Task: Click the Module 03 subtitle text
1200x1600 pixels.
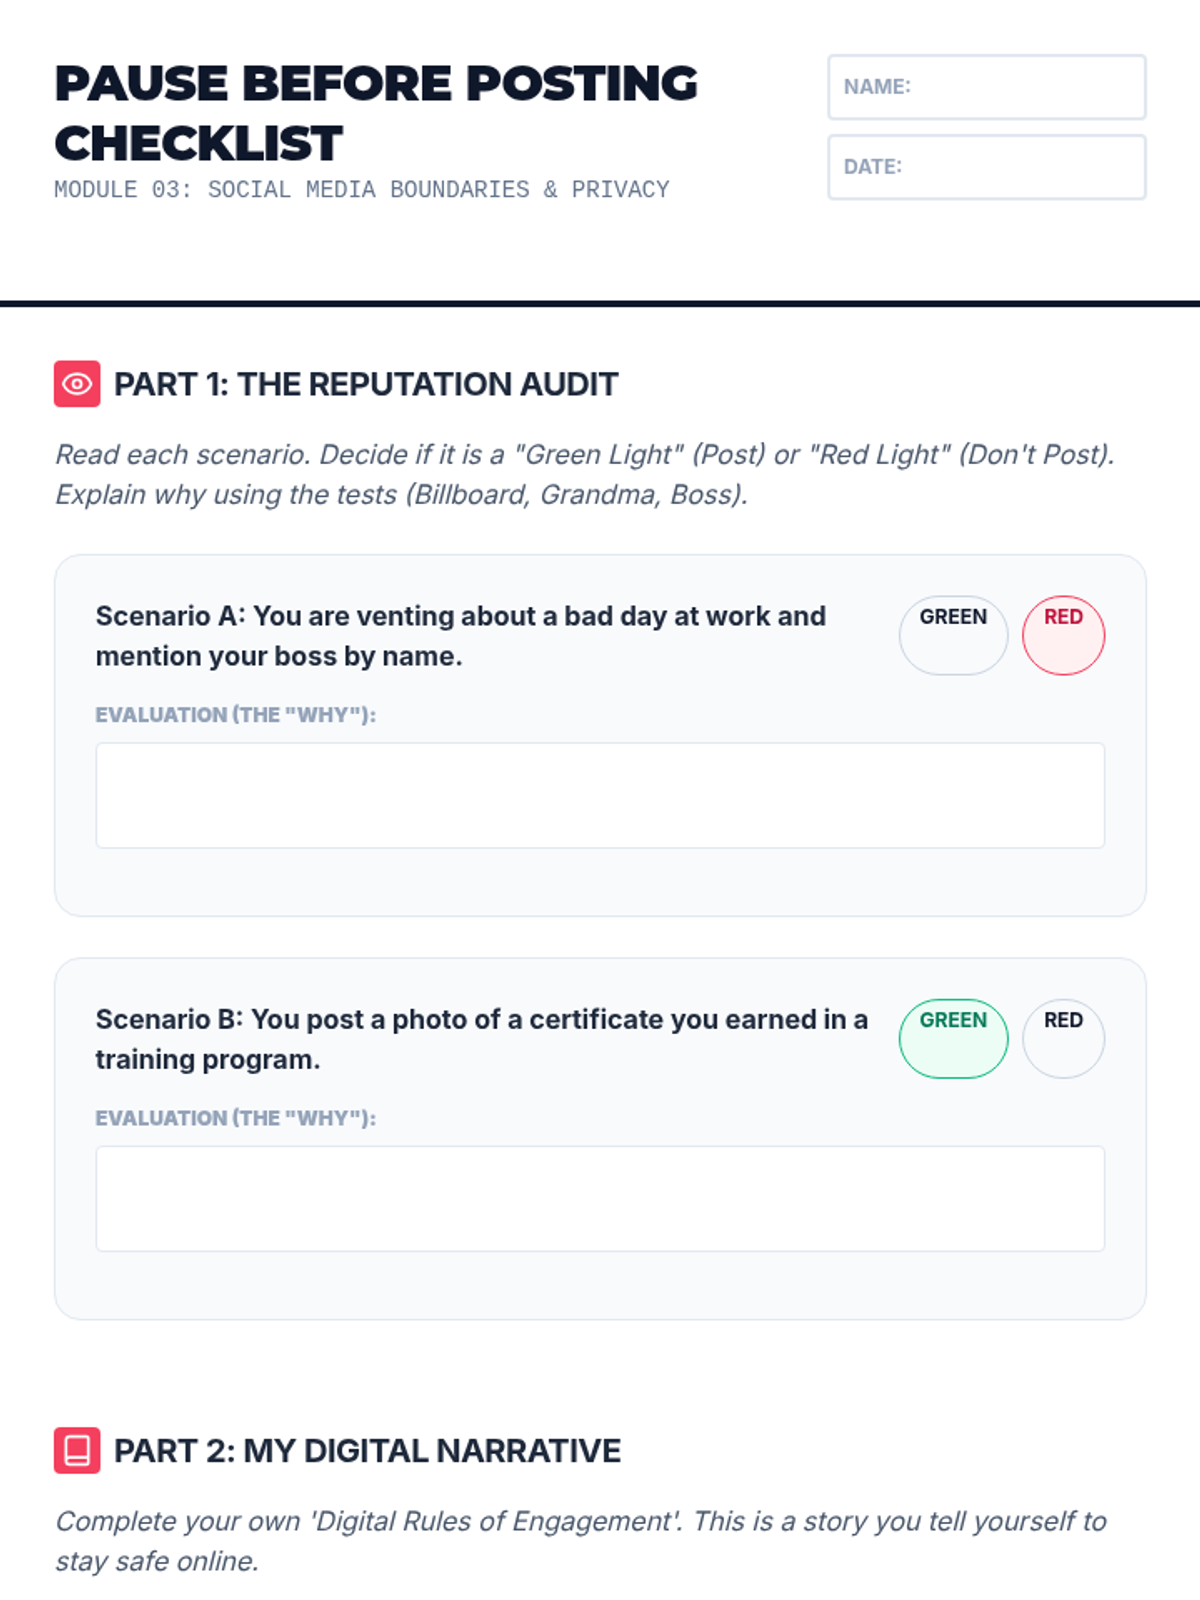Action: pos(361,190)
